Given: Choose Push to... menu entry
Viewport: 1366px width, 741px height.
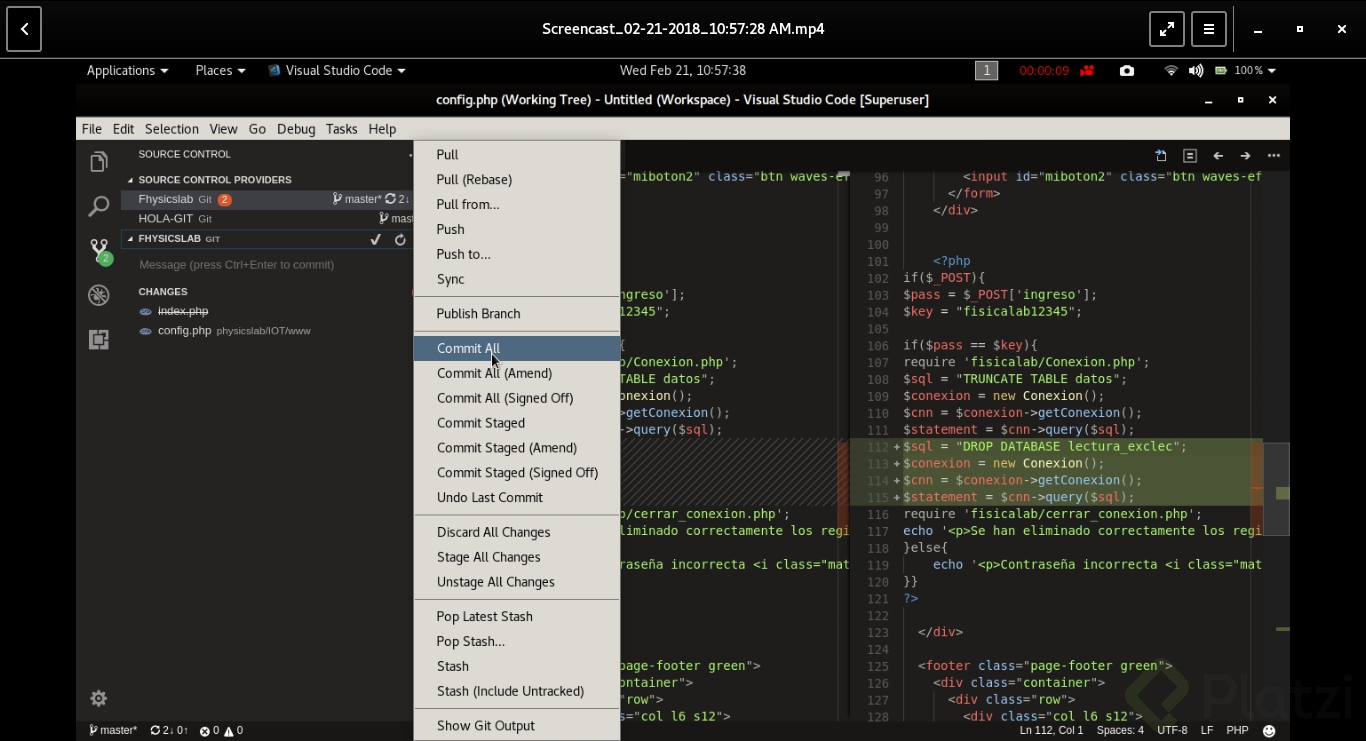Looking at the screenshot, I should click(x=517, y=254).
